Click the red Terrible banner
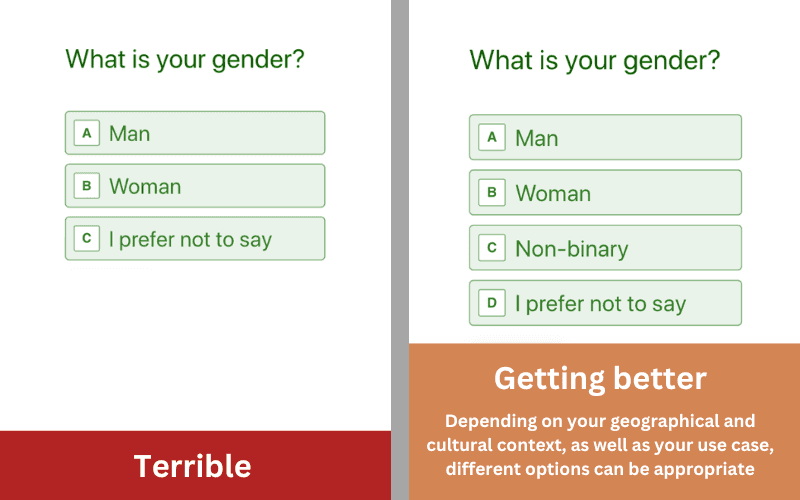Screen dimensions: 800x500 pyautogui.click(x=195, y=465)
